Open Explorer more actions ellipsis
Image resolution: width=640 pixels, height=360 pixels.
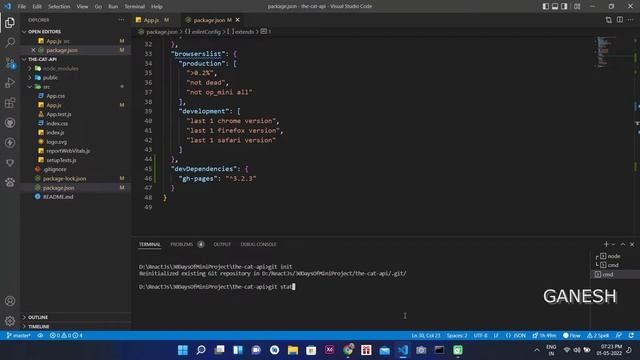pyautogui.click(x=121, y=20)
